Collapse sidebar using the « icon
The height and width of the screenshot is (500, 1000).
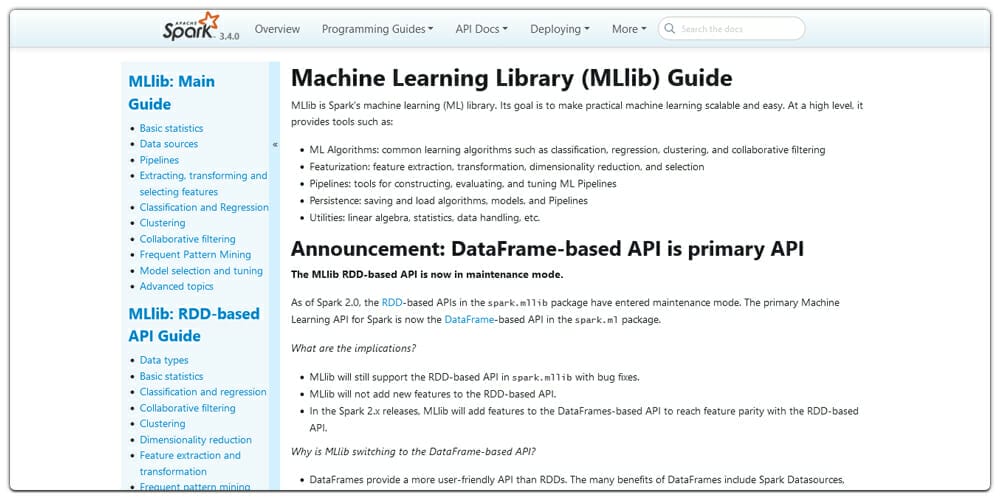click(275, 145)
